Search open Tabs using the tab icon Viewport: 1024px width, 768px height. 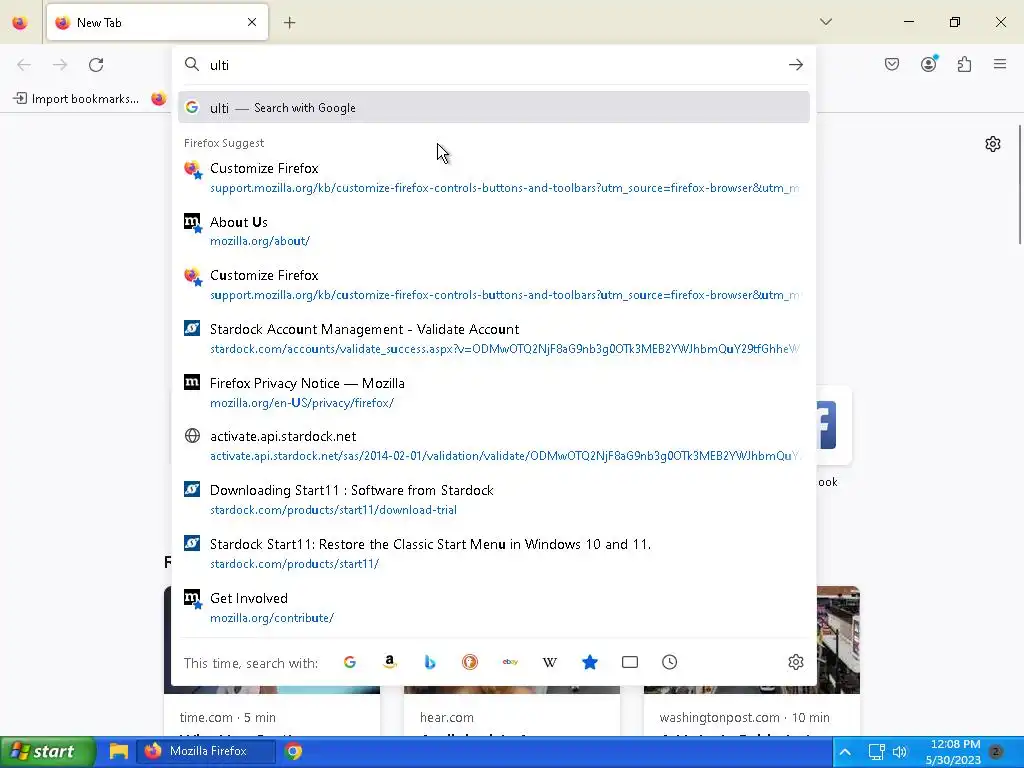[630, 662]
